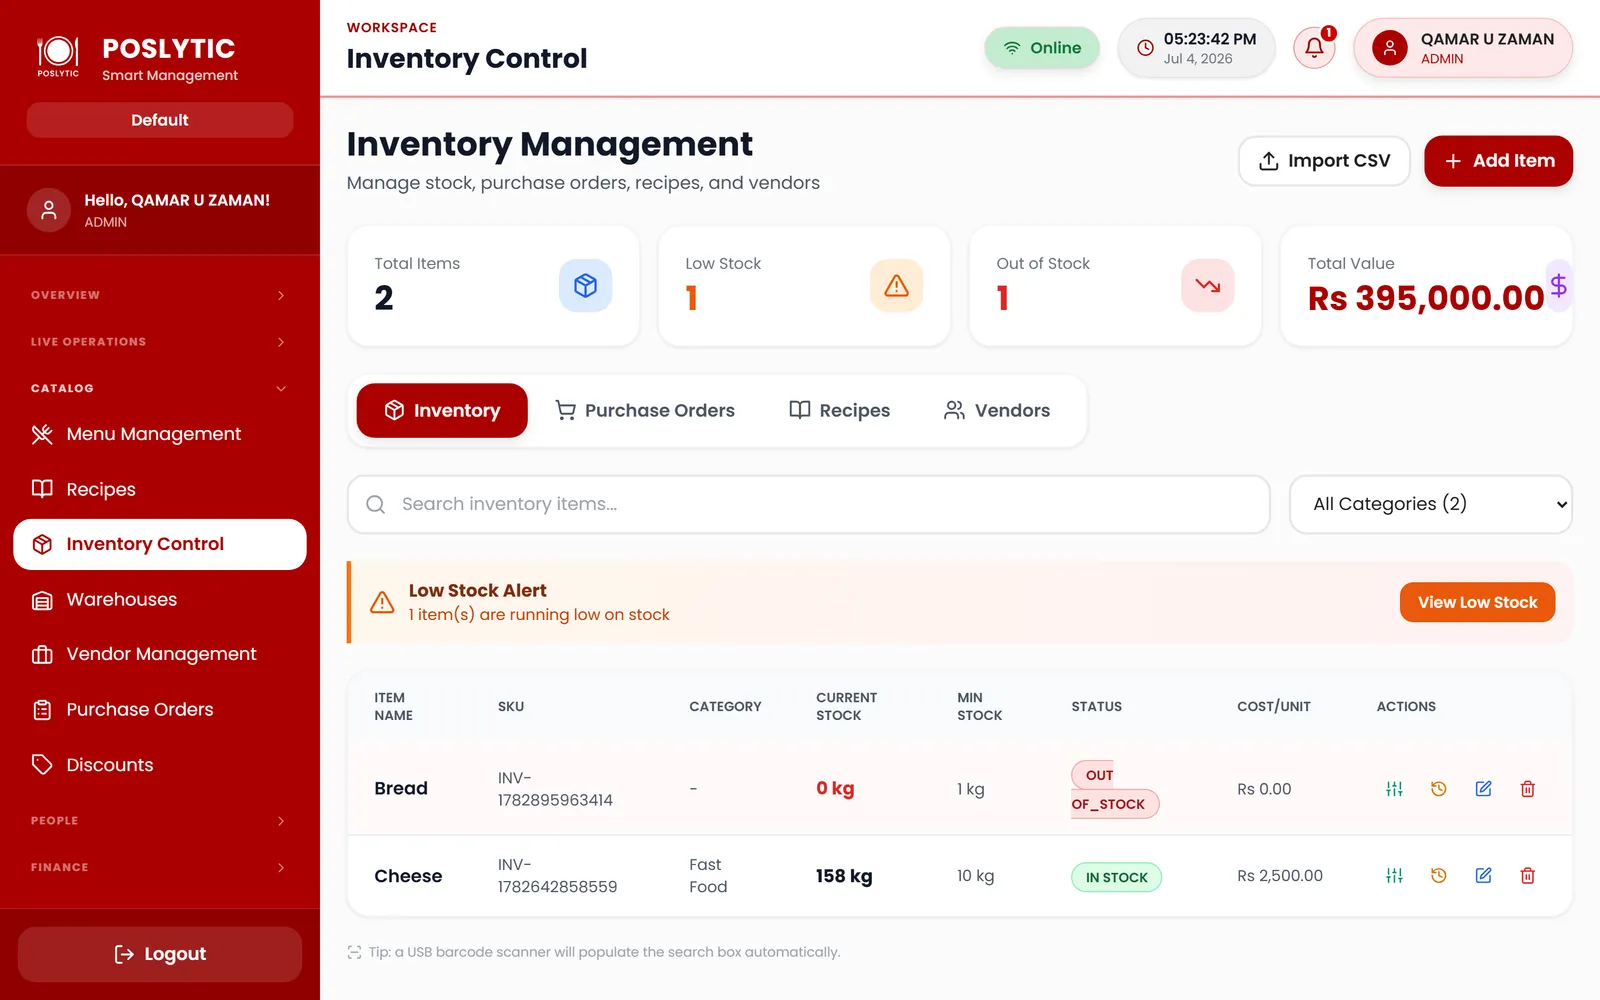Click SKU INV-1782895963414
This screenshot has width=1600, height=1000.
click(x=555, y=789)
